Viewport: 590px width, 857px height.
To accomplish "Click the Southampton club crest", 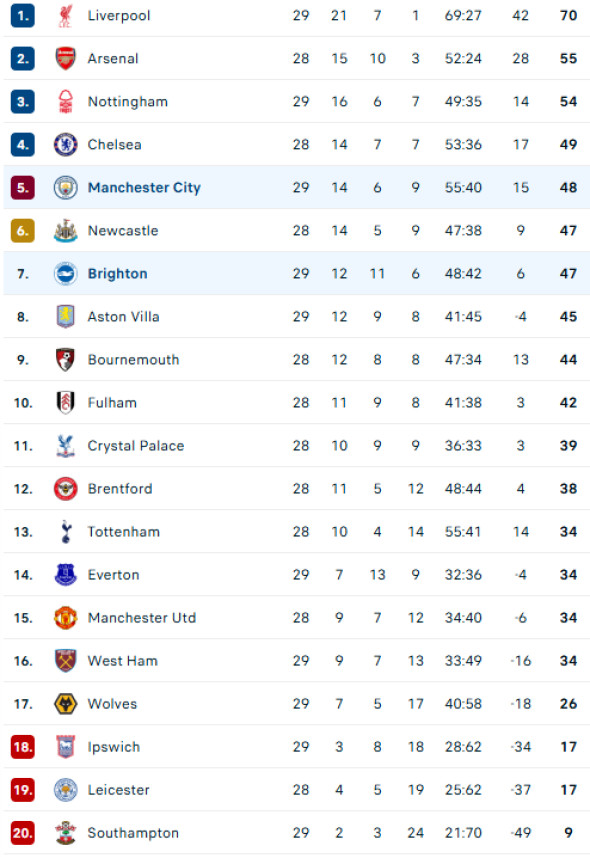I will pyautogui.click(x=65, y=833).
